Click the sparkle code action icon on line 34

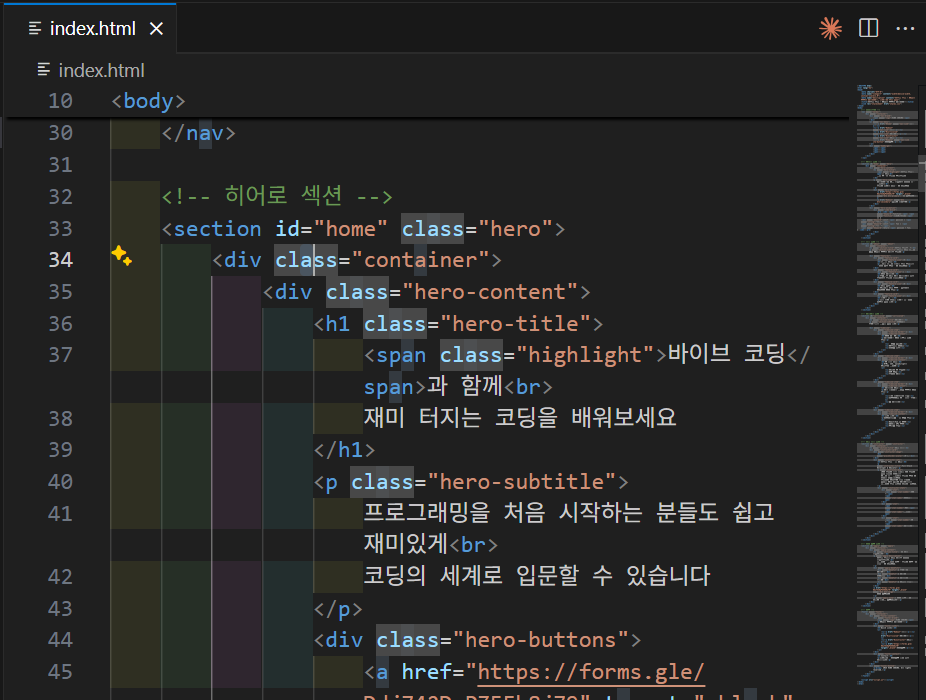pos(122,257)
